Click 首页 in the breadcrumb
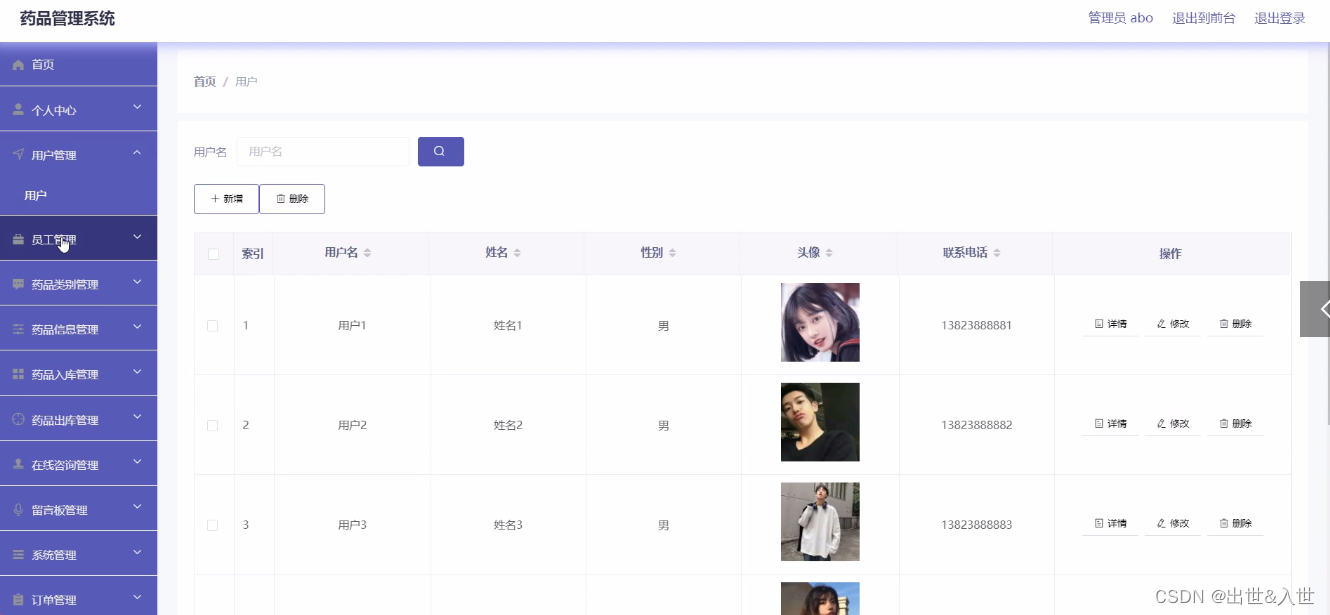Screen dimensions: 1330x615 pos(205,81)
